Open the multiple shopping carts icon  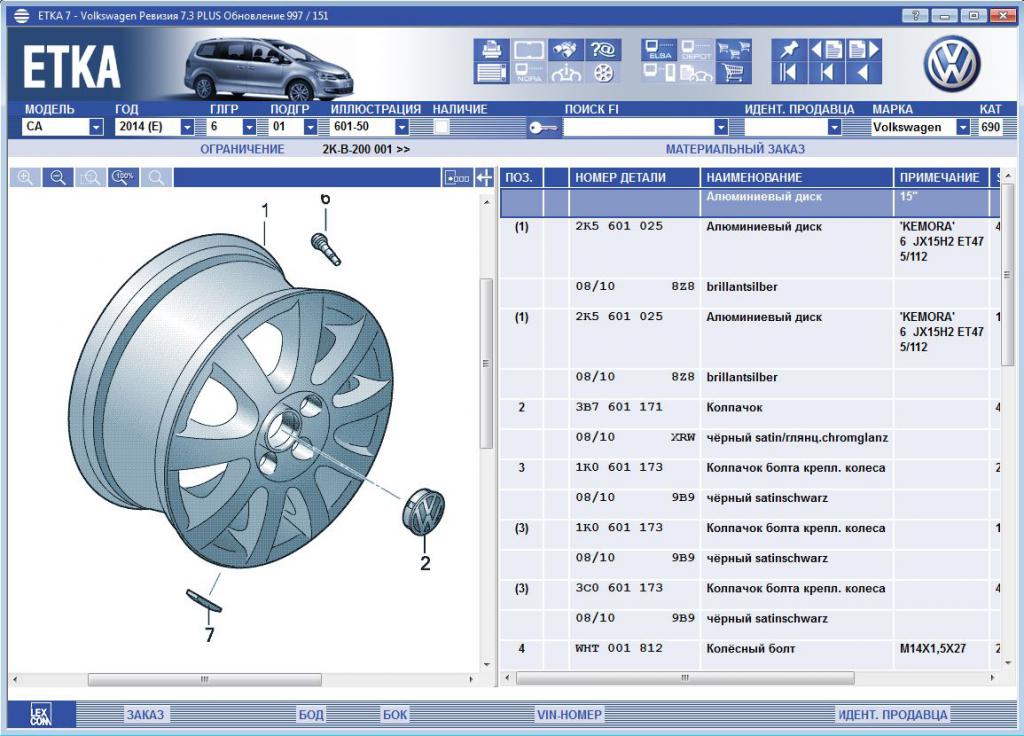(x=733, y=50)
